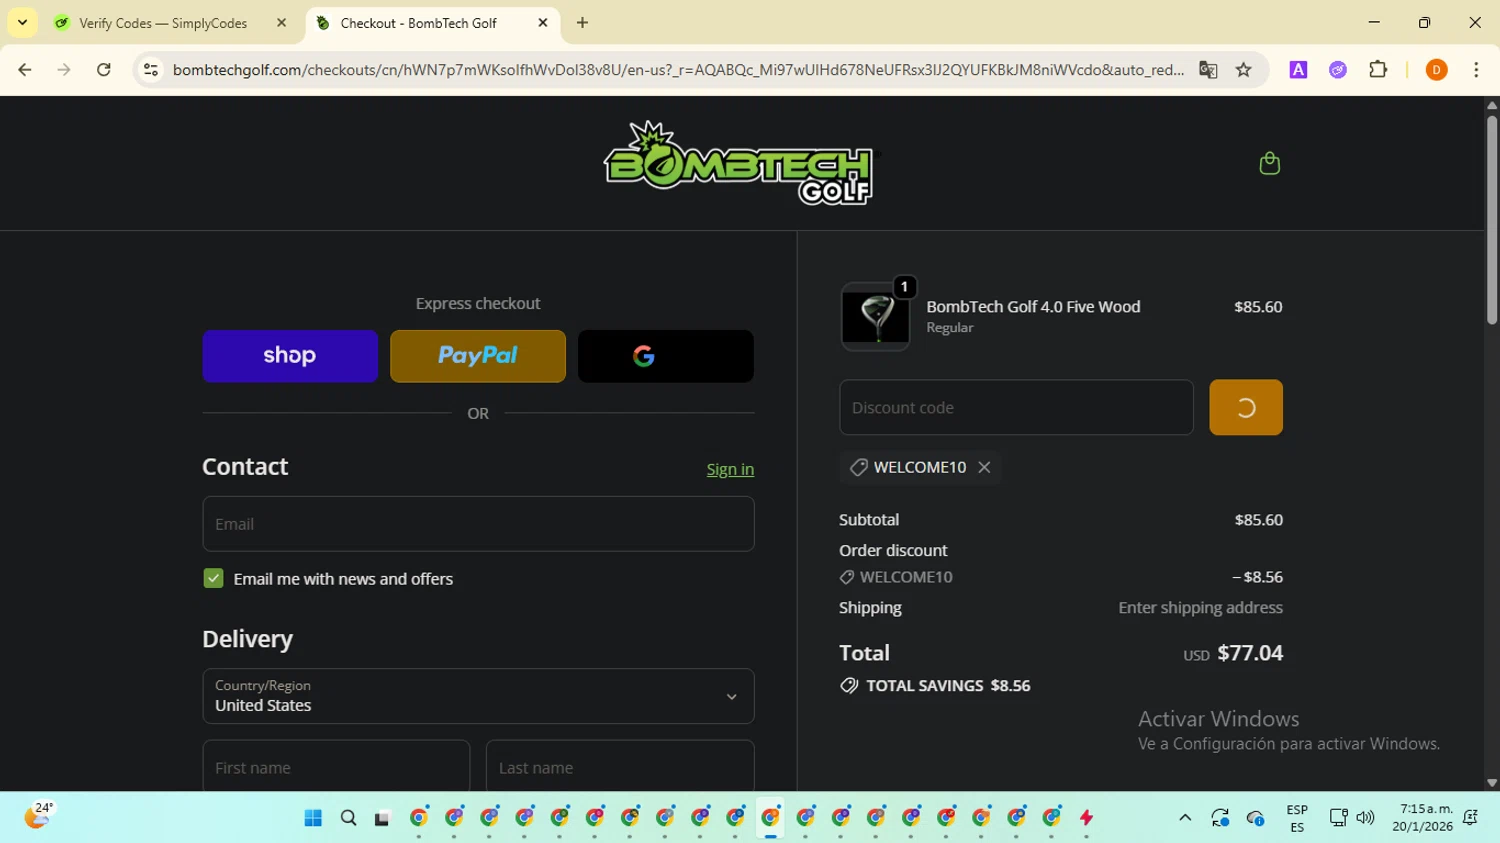Screen dimensions: 1500x843
Task: Click the discount apply loading button
Action: coord(1246,407)
